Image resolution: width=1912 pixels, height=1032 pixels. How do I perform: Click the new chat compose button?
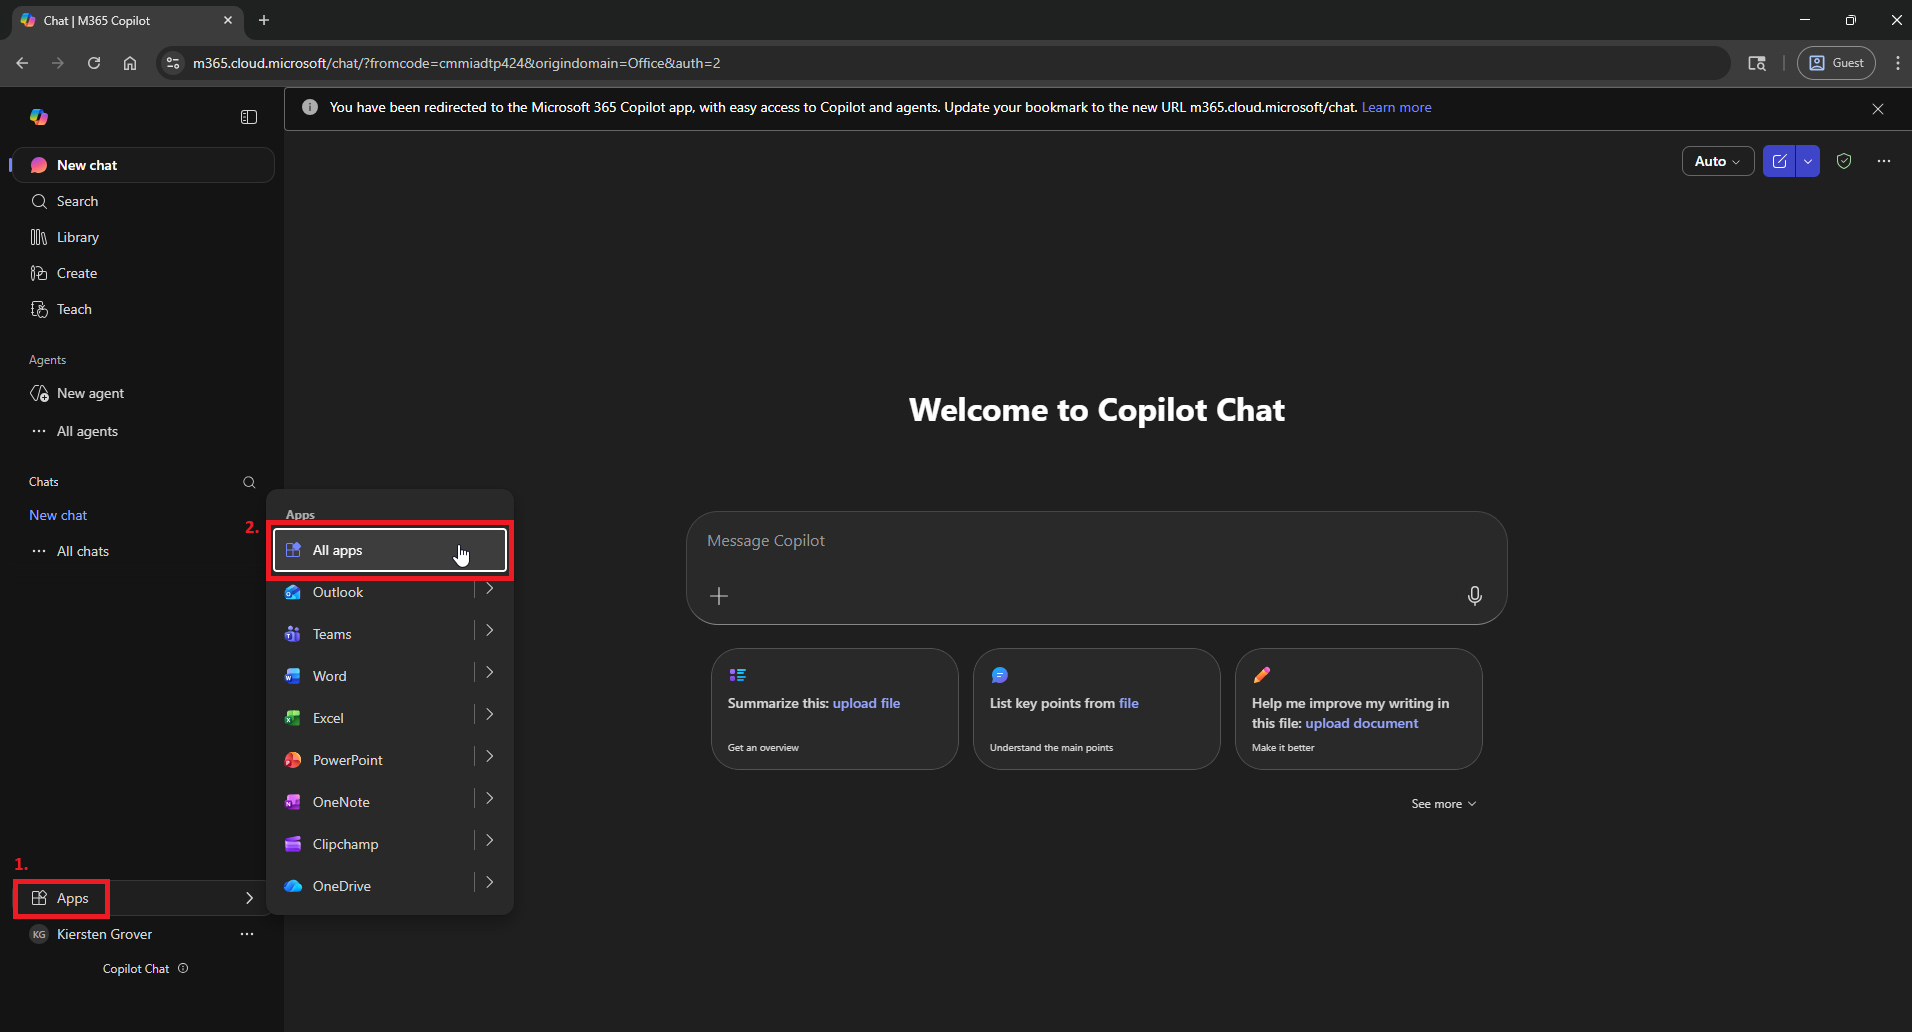(x=1779, y=161)
